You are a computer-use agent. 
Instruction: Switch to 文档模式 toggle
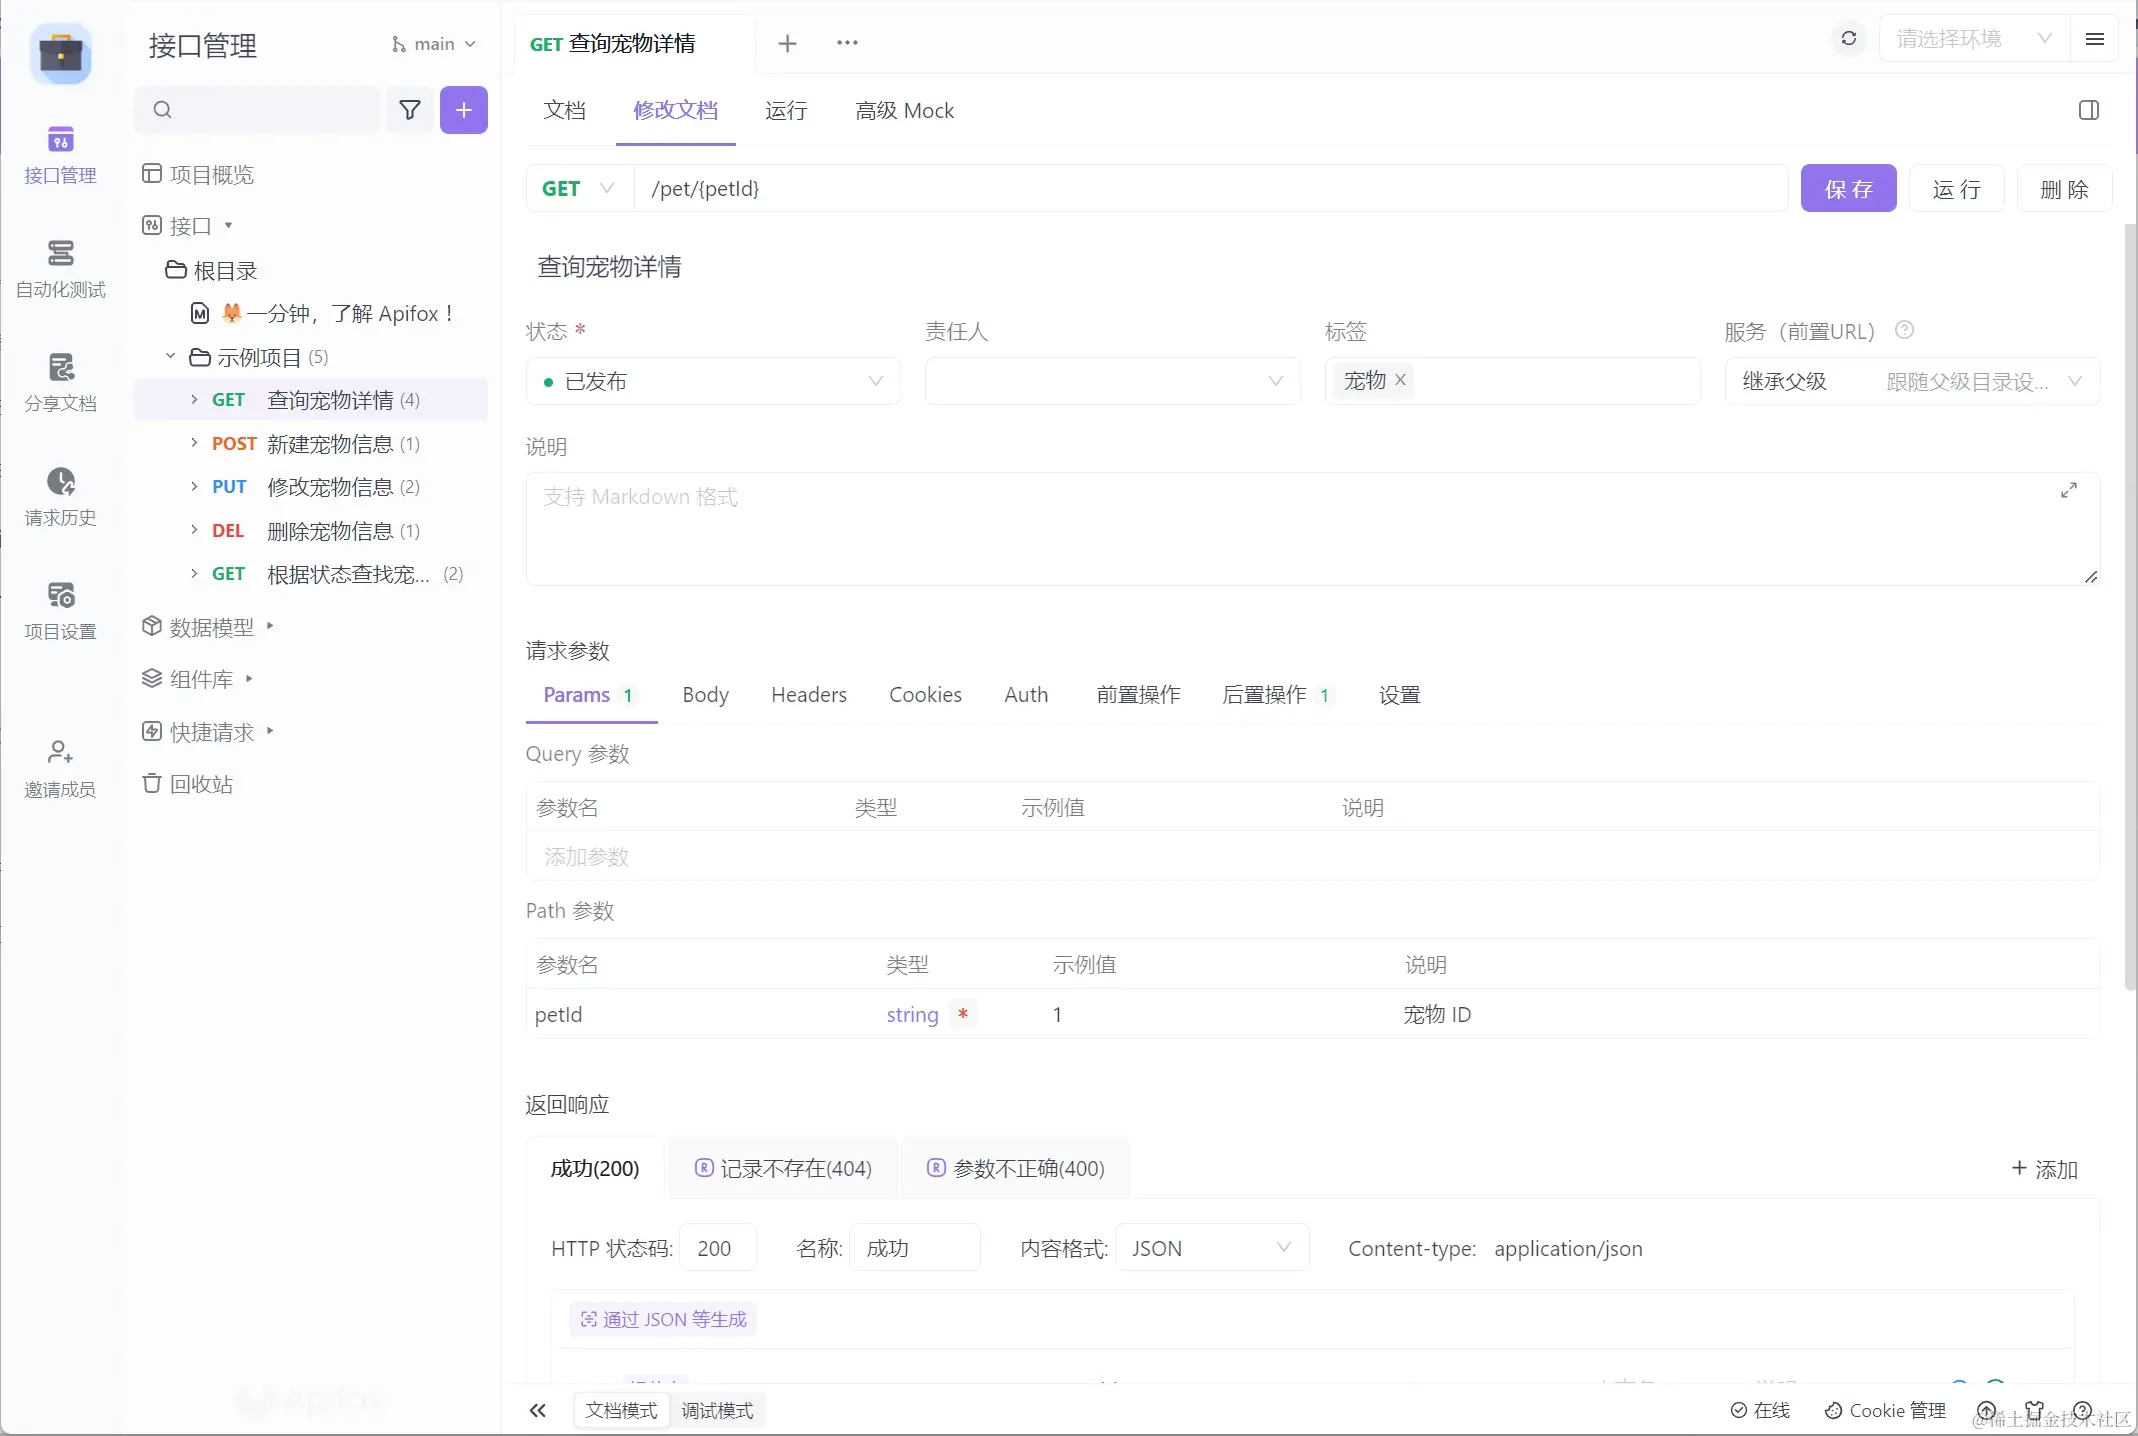[621, 1410]
